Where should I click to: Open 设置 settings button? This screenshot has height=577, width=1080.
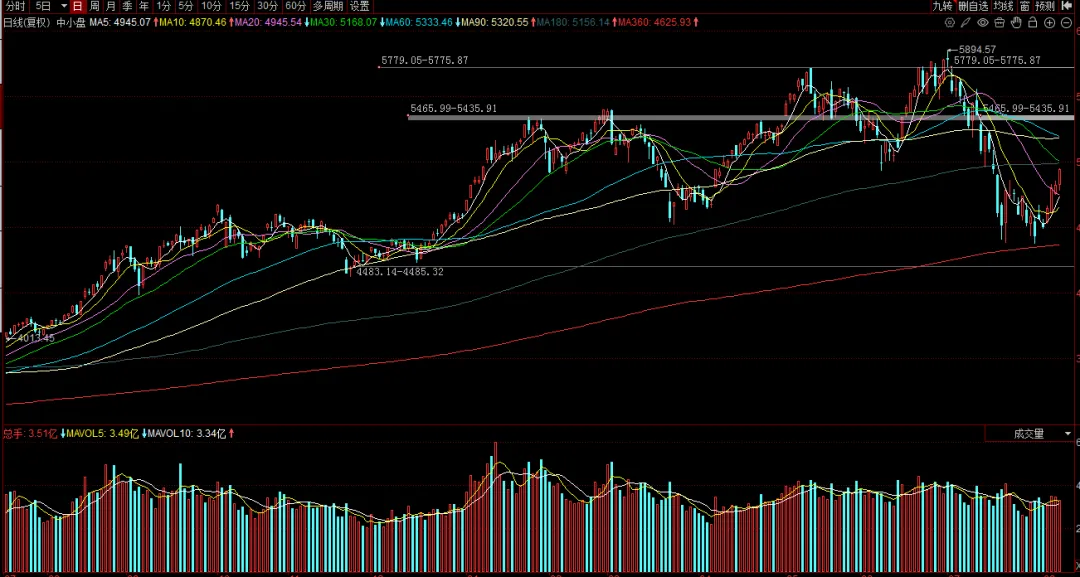[x=359, y=6]
